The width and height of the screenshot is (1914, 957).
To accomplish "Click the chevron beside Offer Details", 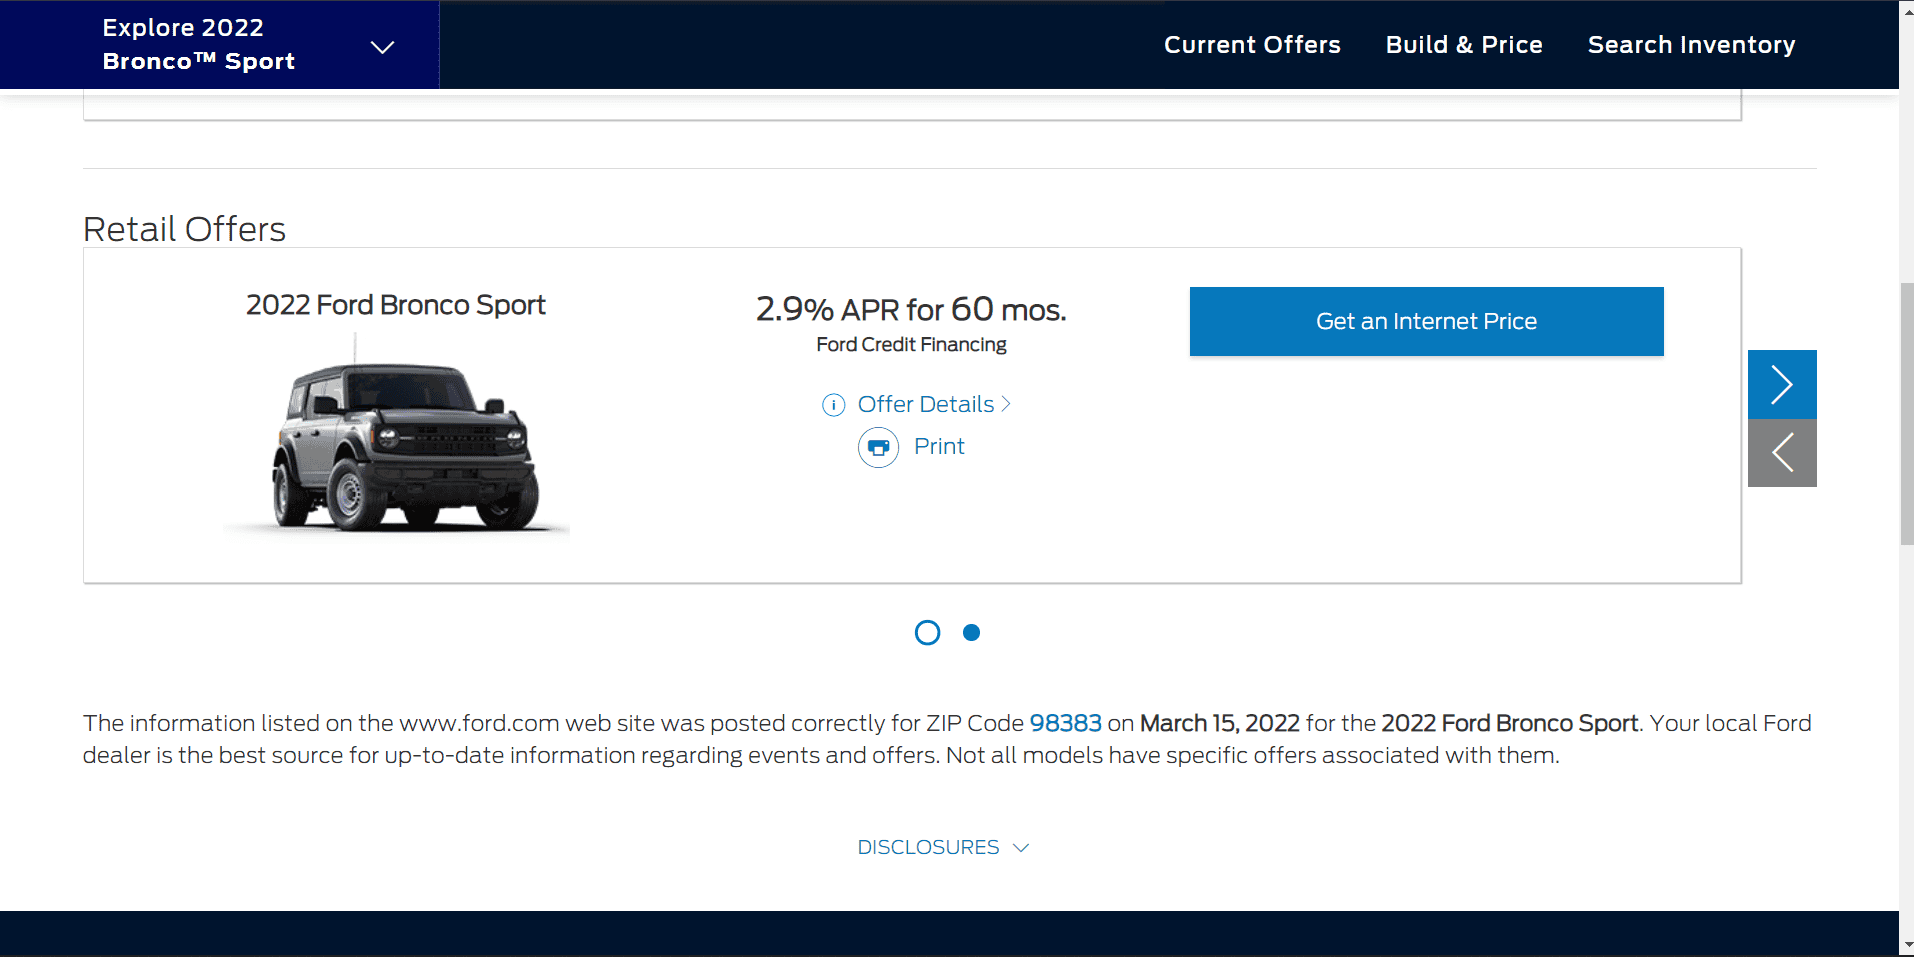I will pyautogui.click(x=1004, y=404).
